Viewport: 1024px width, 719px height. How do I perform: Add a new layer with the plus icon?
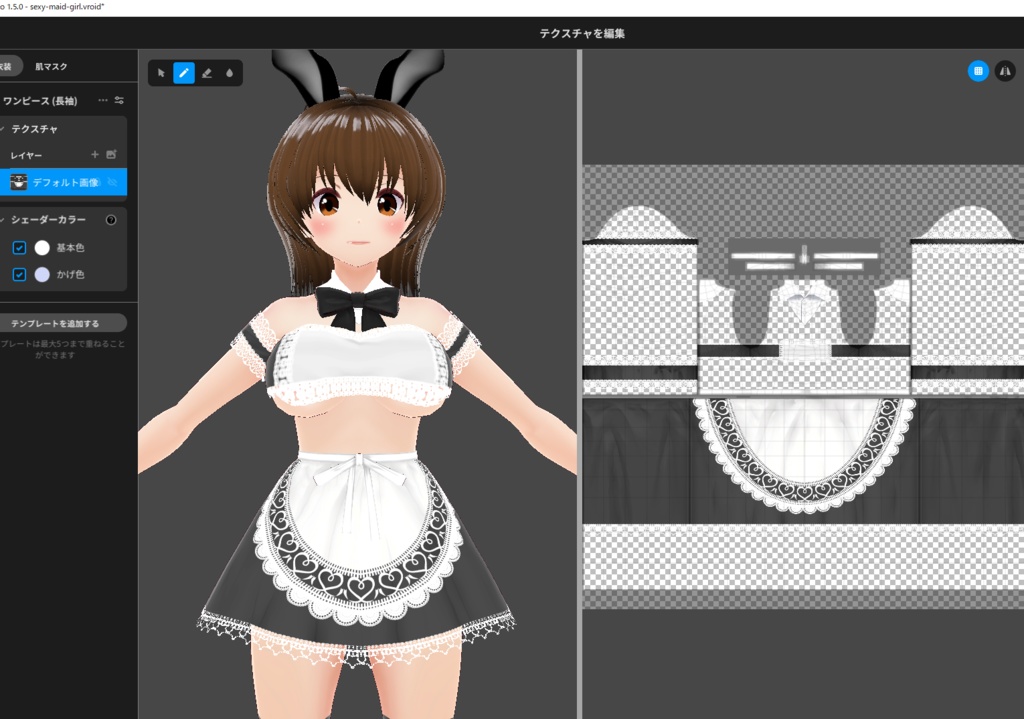pos(94,154)
